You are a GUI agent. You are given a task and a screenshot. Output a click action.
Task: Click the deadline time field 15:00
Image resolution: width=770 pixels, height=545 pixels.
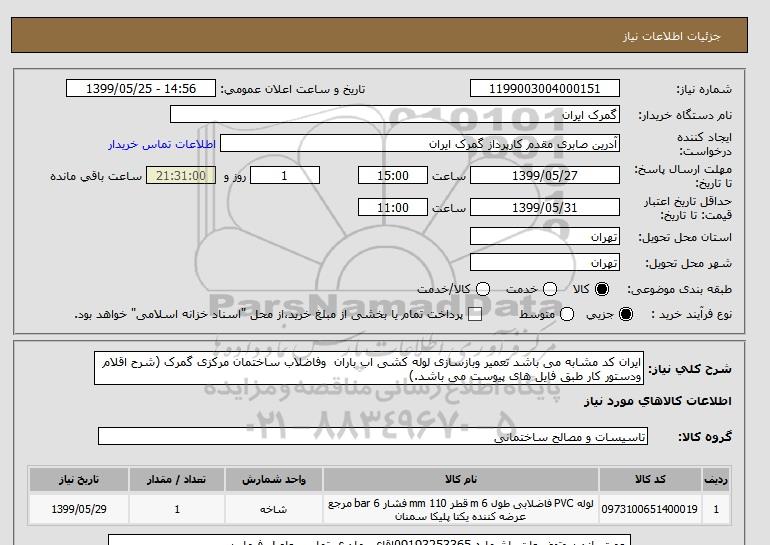click(393, 175)
